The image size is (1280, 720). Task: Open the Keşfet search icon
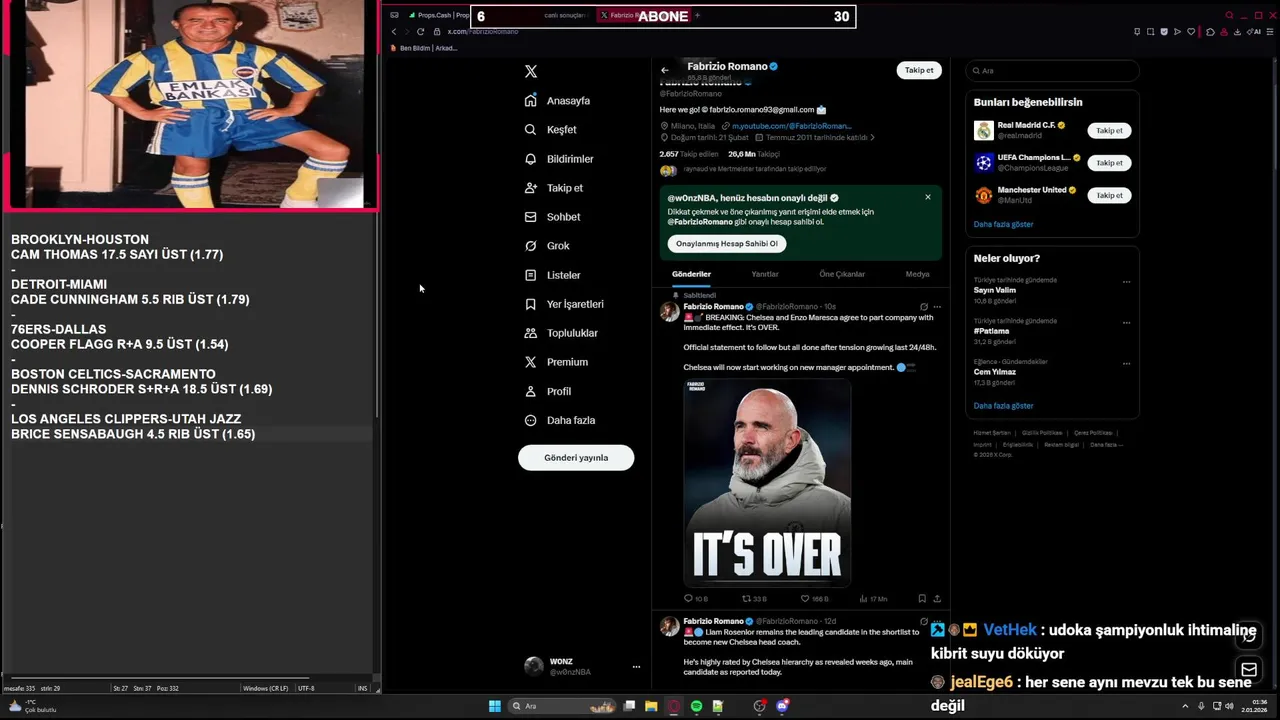click(531, 130)
